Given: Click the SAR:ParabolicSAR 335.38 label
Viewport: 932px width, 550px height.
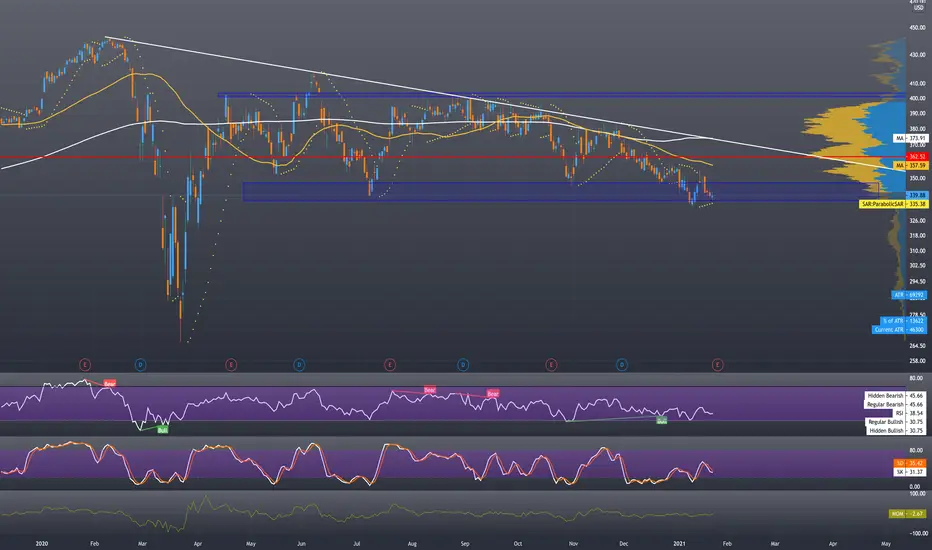Looking at the screenshot, I should tap(893, 204).
